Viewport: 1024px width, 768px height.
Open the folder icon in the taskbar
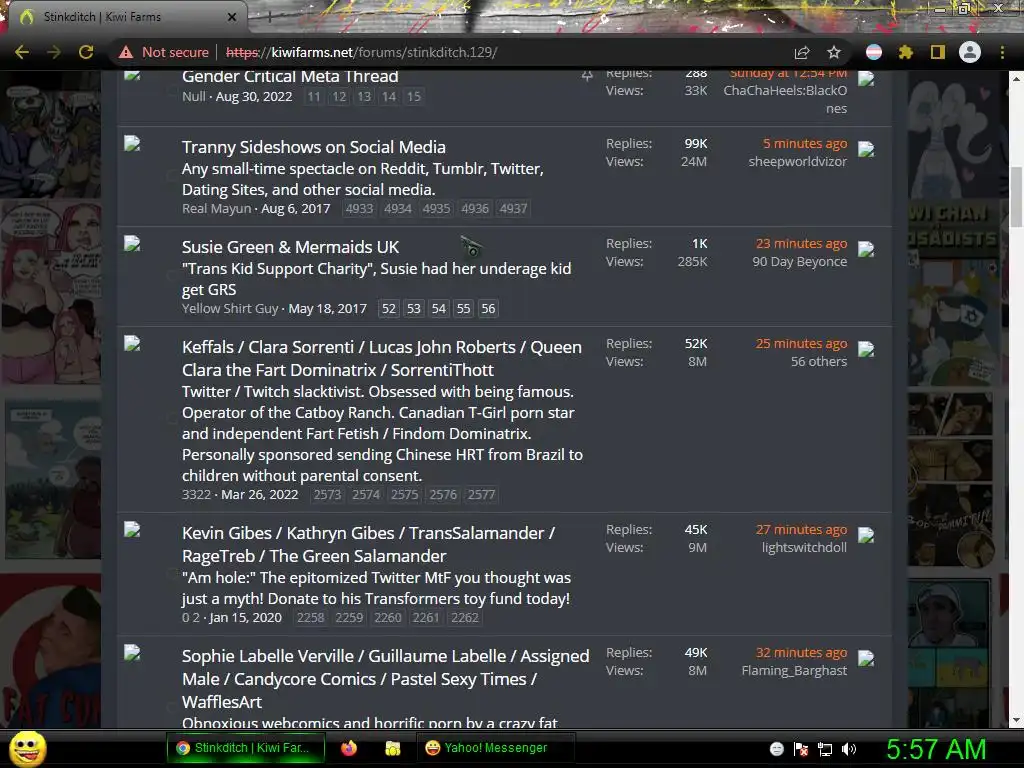coord(392,748)
